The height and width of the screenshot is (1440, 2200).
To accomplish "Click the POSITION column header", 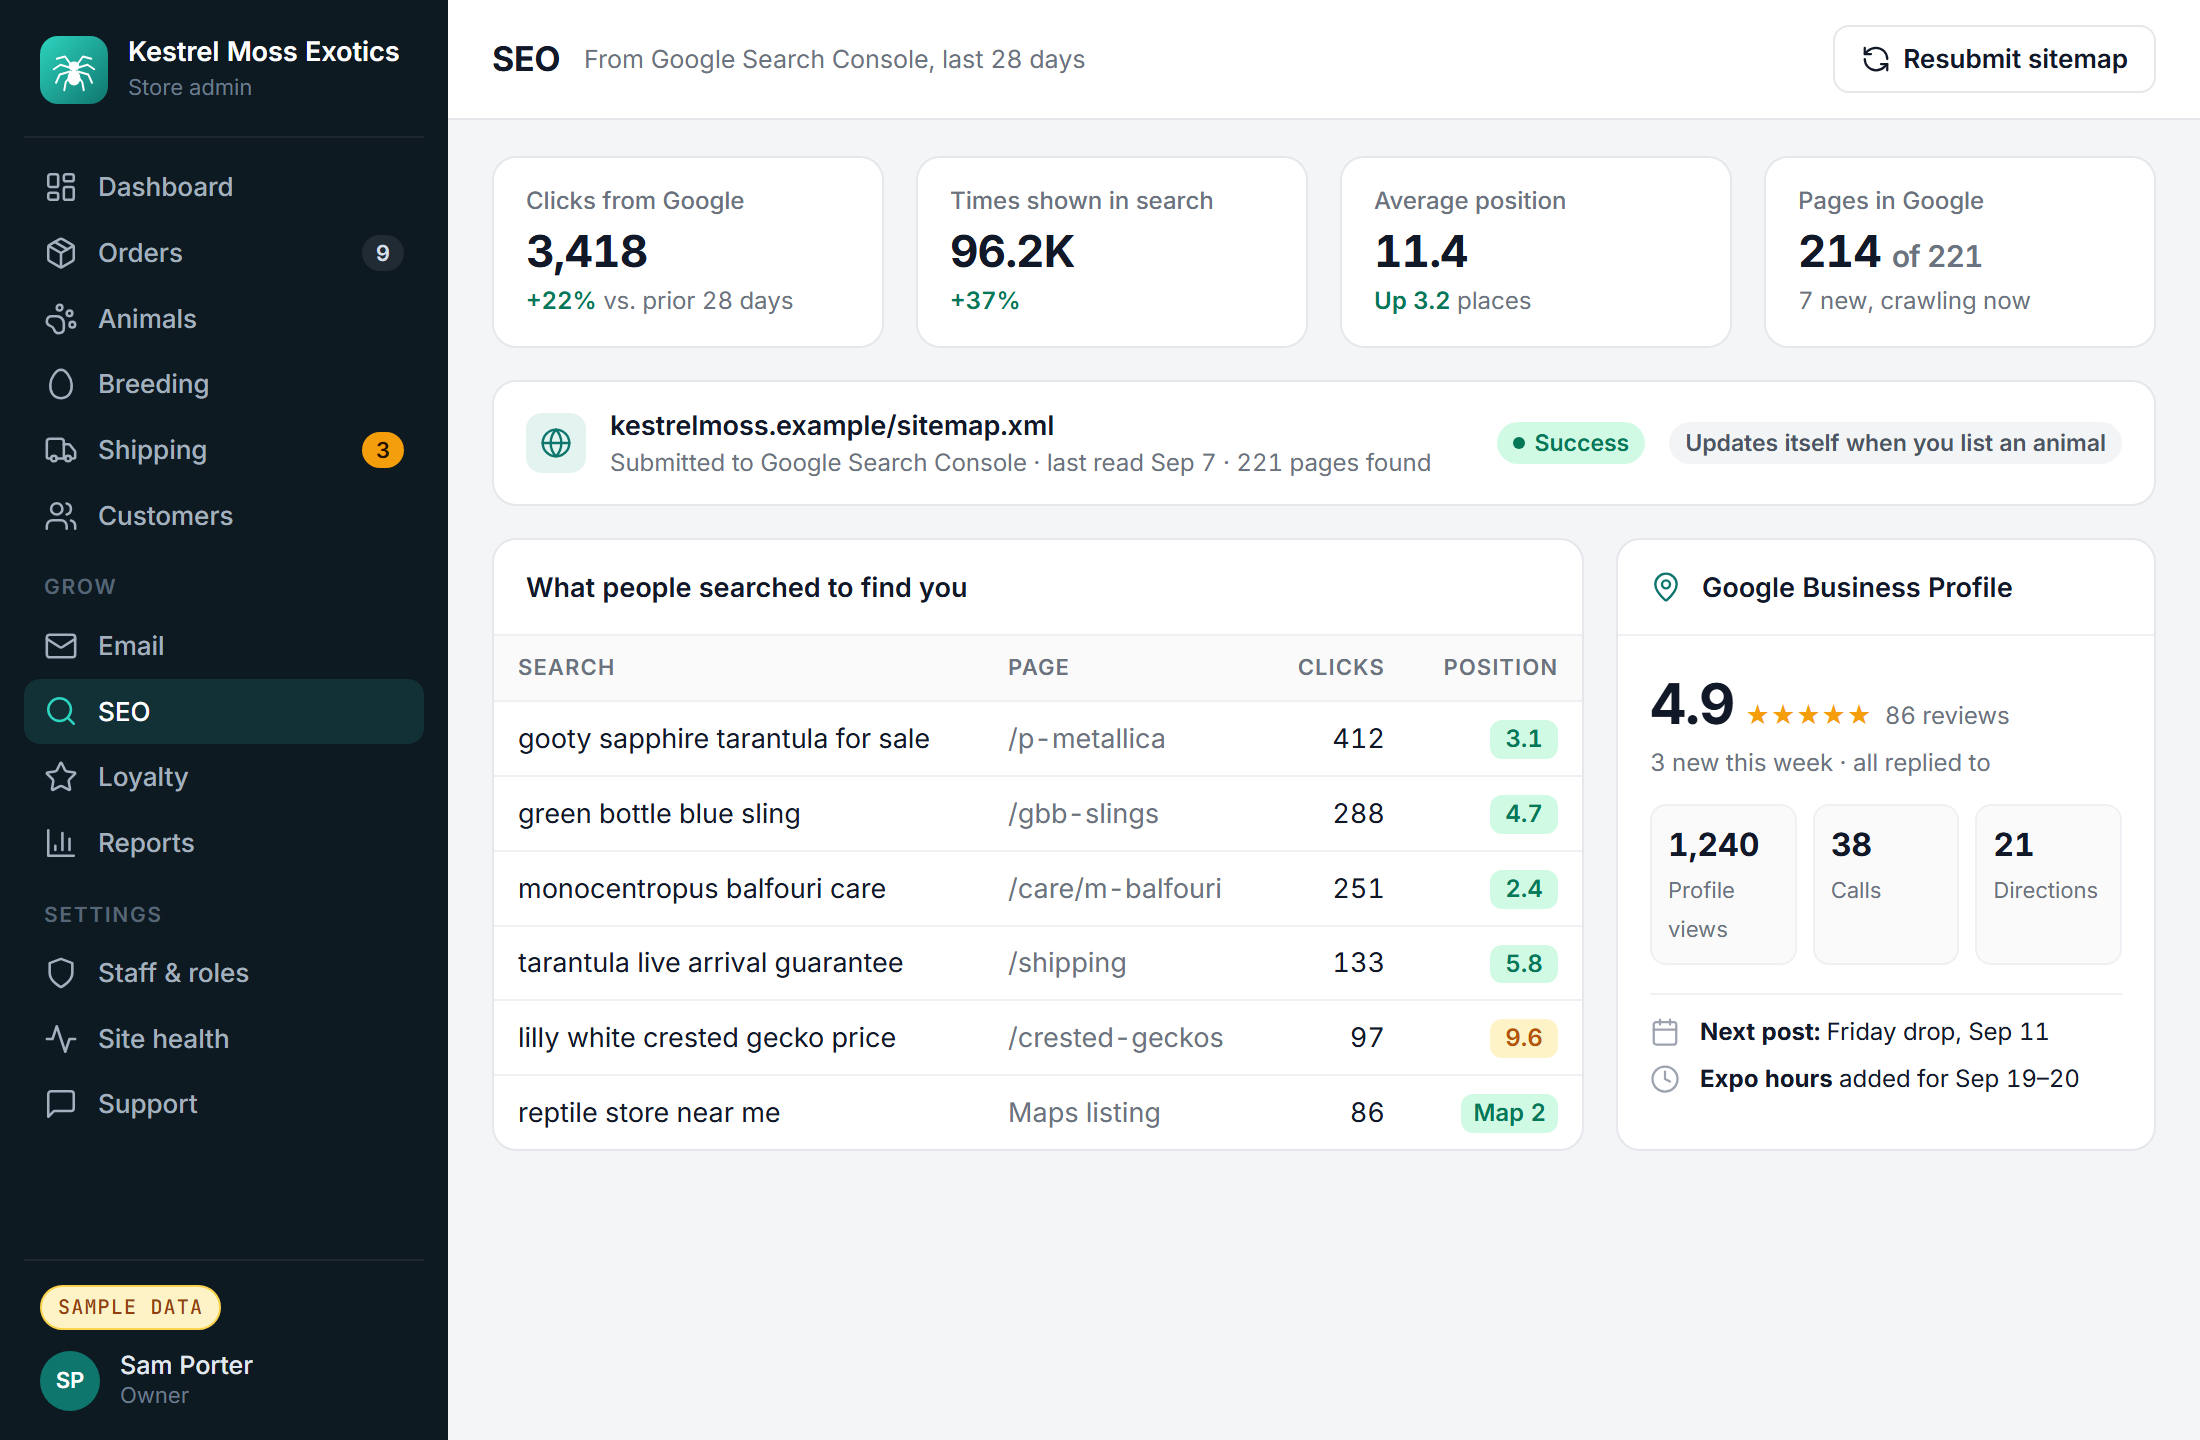I will point(1500,667).
